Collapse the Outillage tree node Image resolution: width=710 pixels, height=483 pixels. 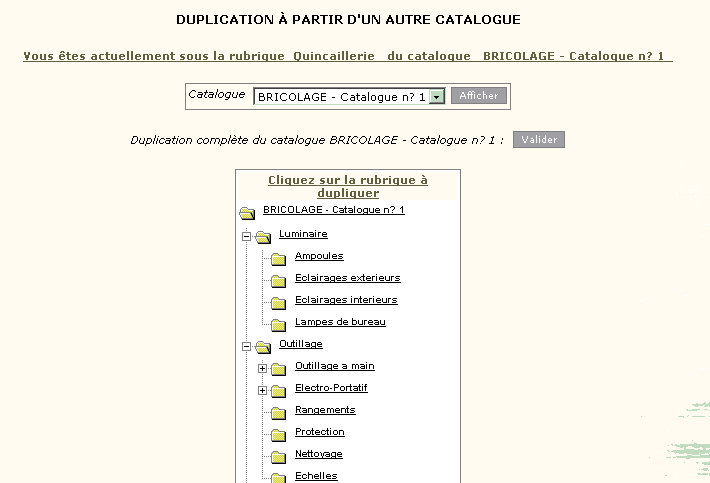(246, 346)
